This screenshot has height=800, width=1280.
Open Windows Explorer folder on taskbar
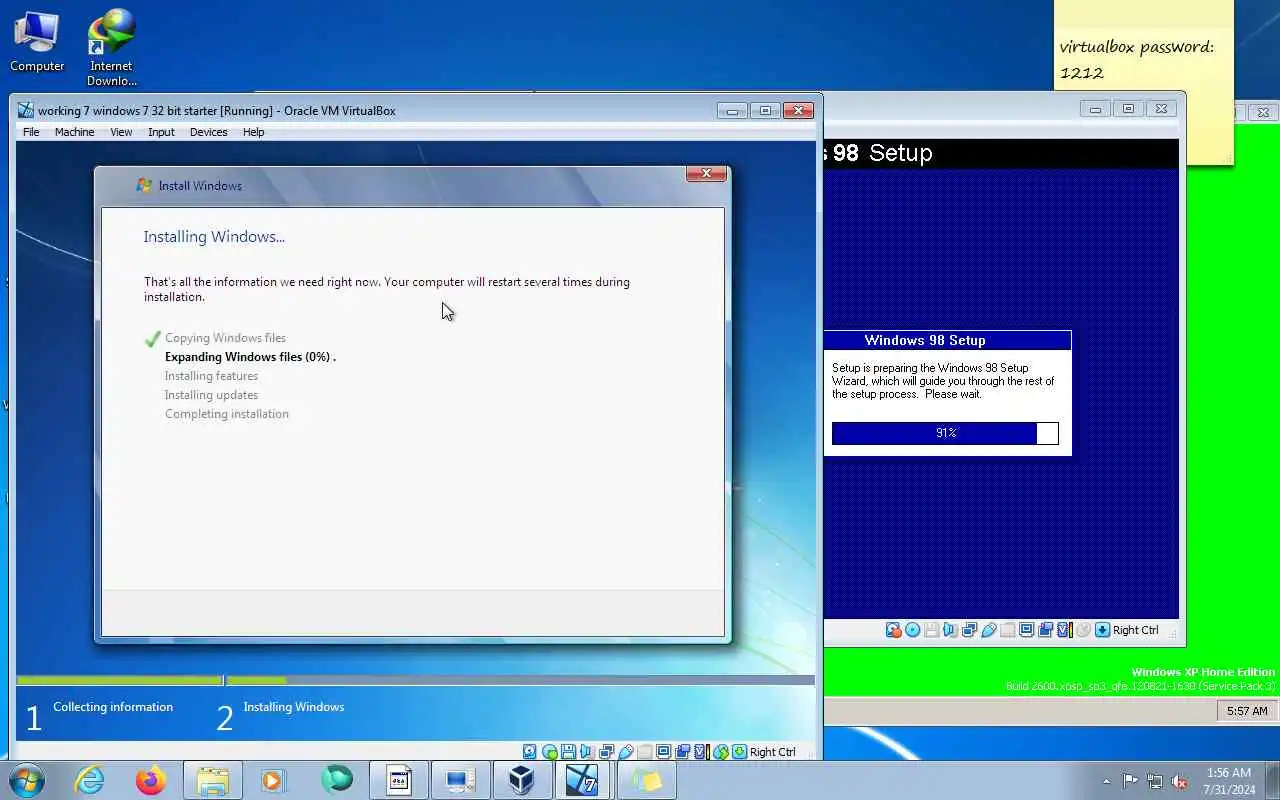[x=214, y=780]
